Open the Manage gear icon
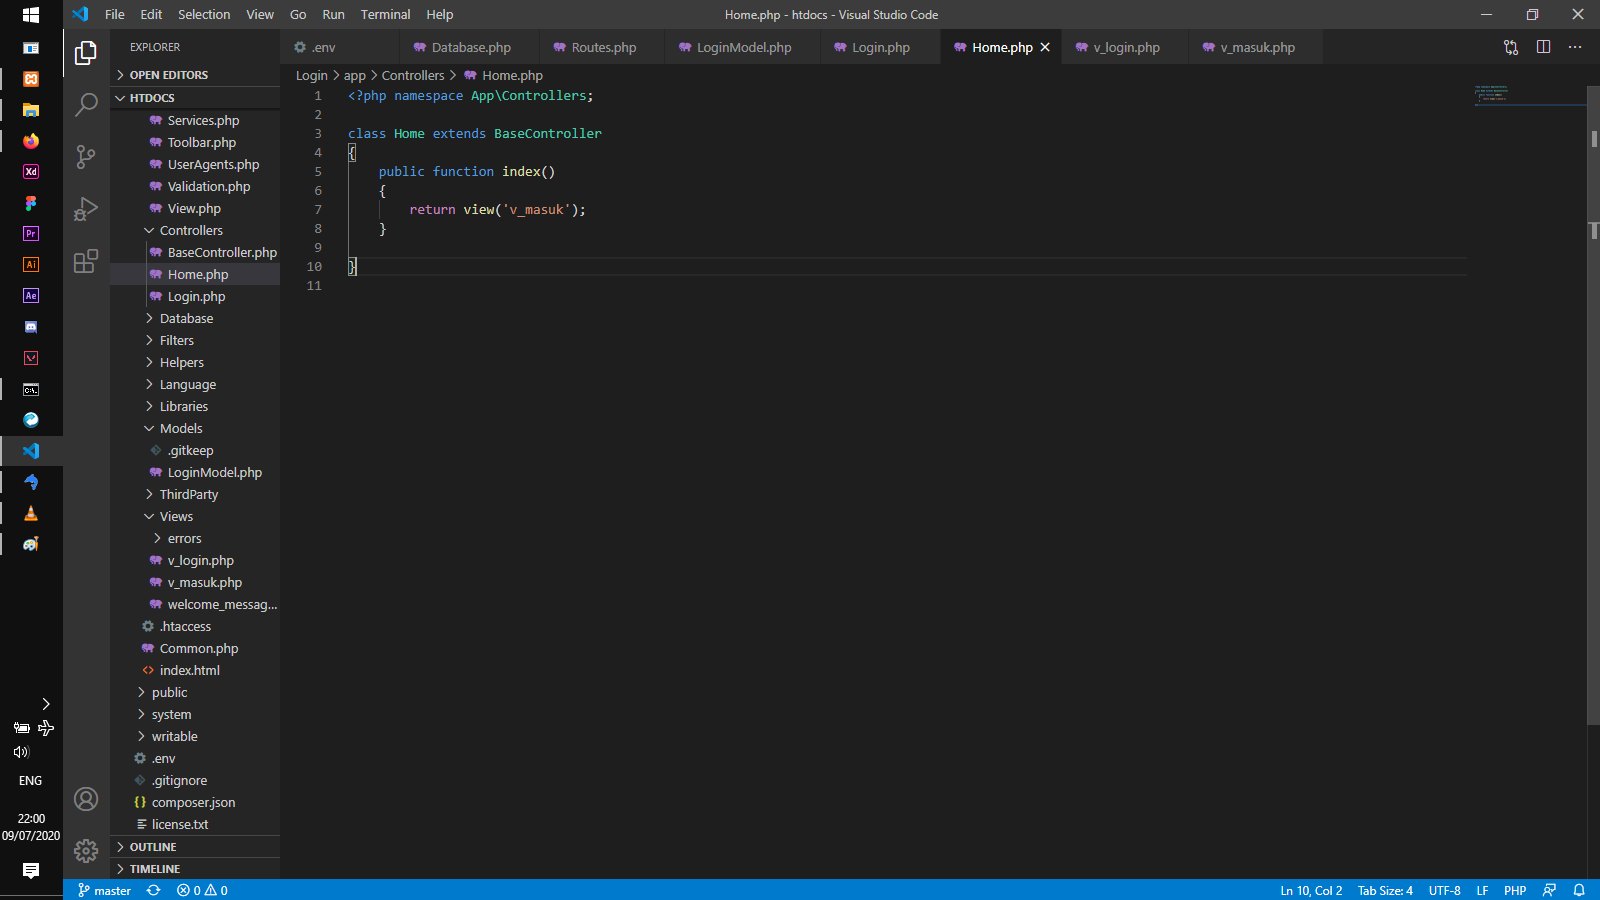 [x=86, y=851]
